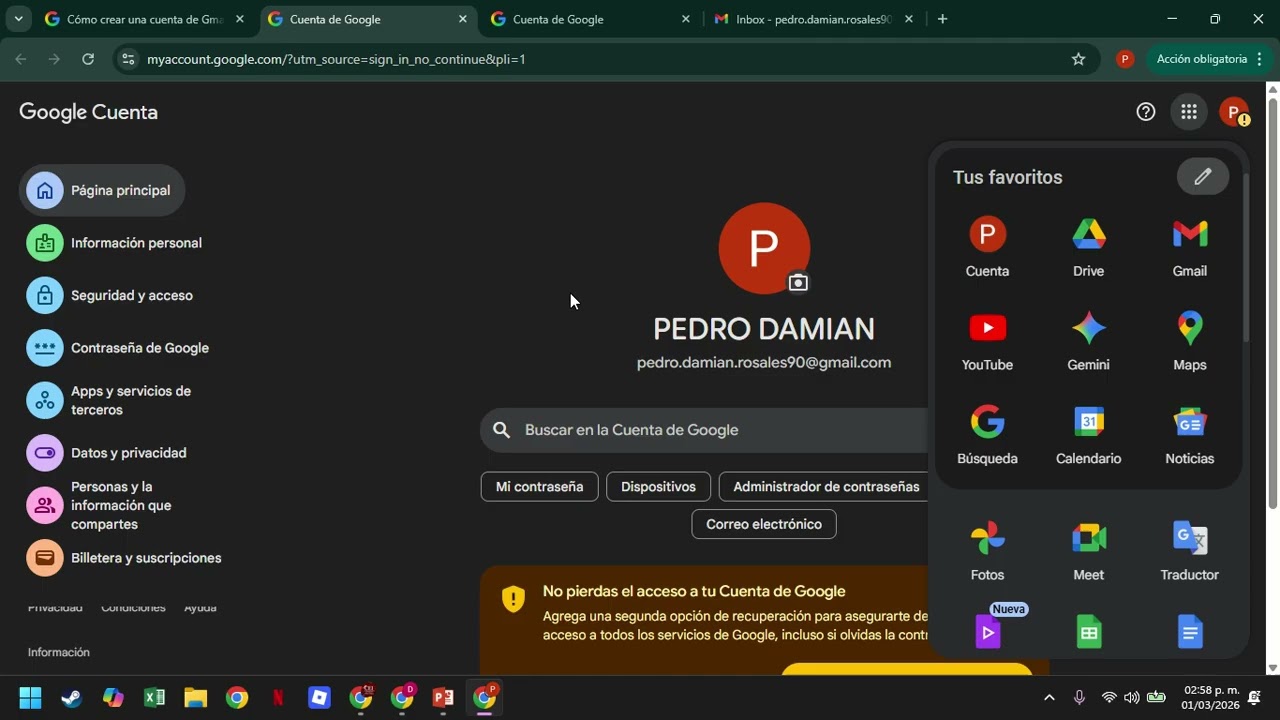Click the Correo electrónico chip
Screen dimensions: 1280x720
click(x=764, y=524)
